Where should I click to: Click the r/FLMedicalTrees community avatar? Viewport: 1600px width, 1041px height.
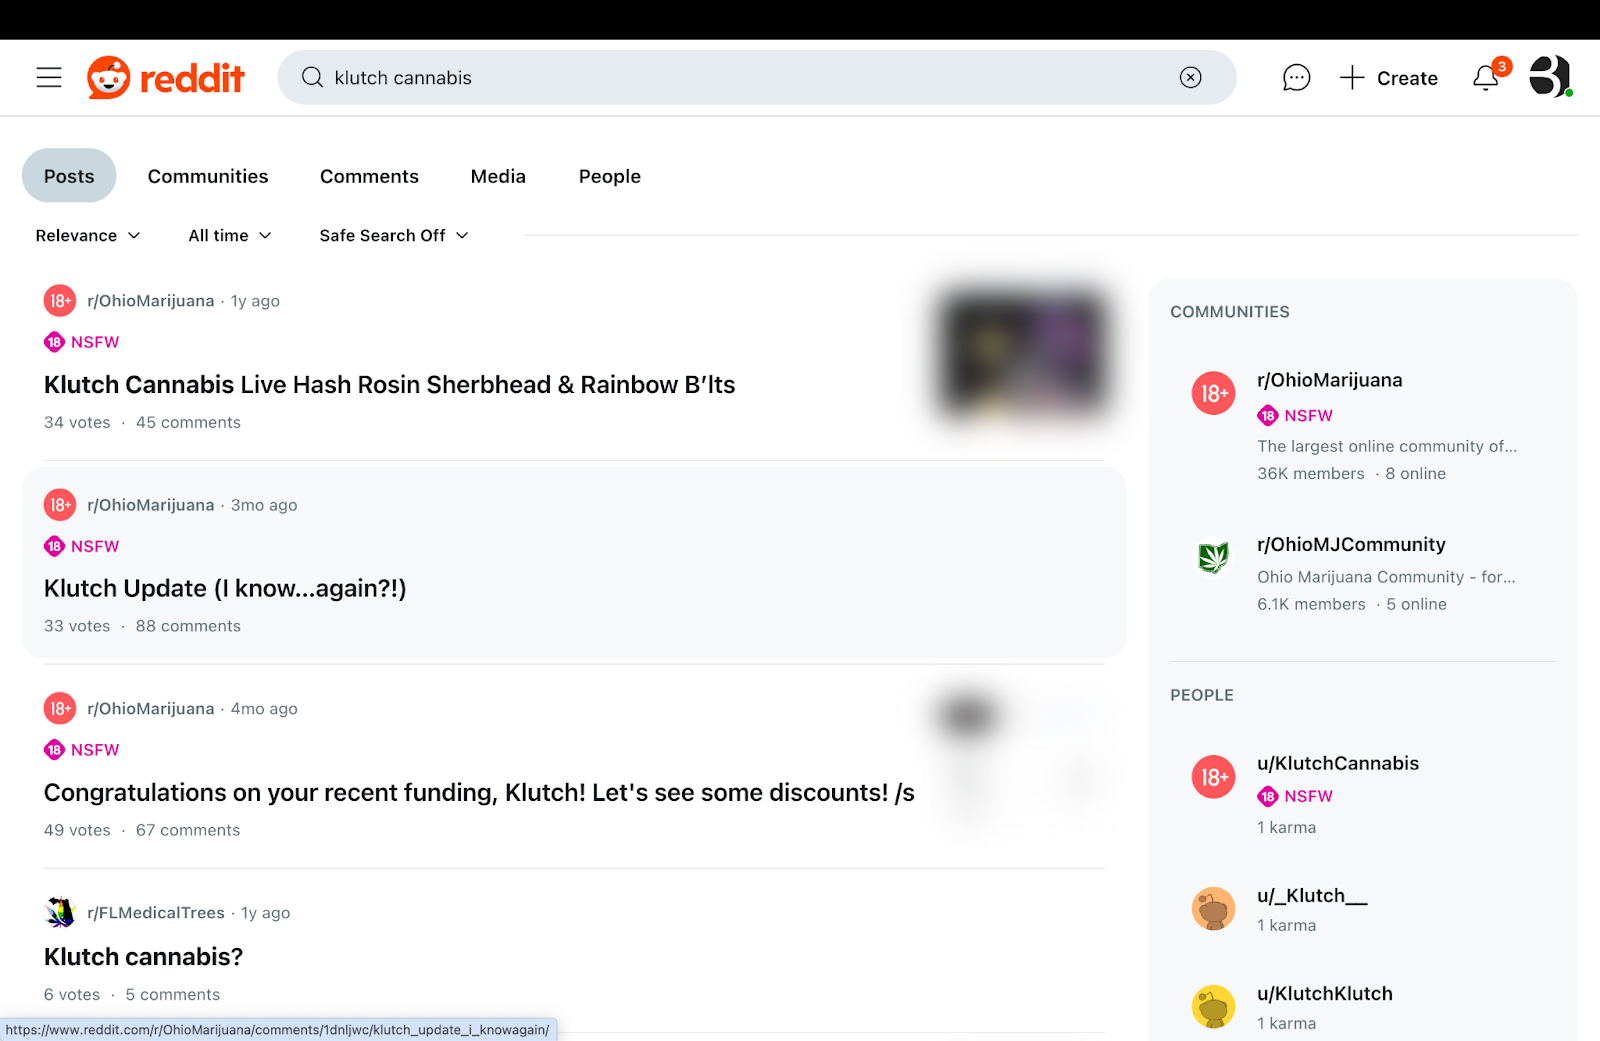(x=60, y=913)
